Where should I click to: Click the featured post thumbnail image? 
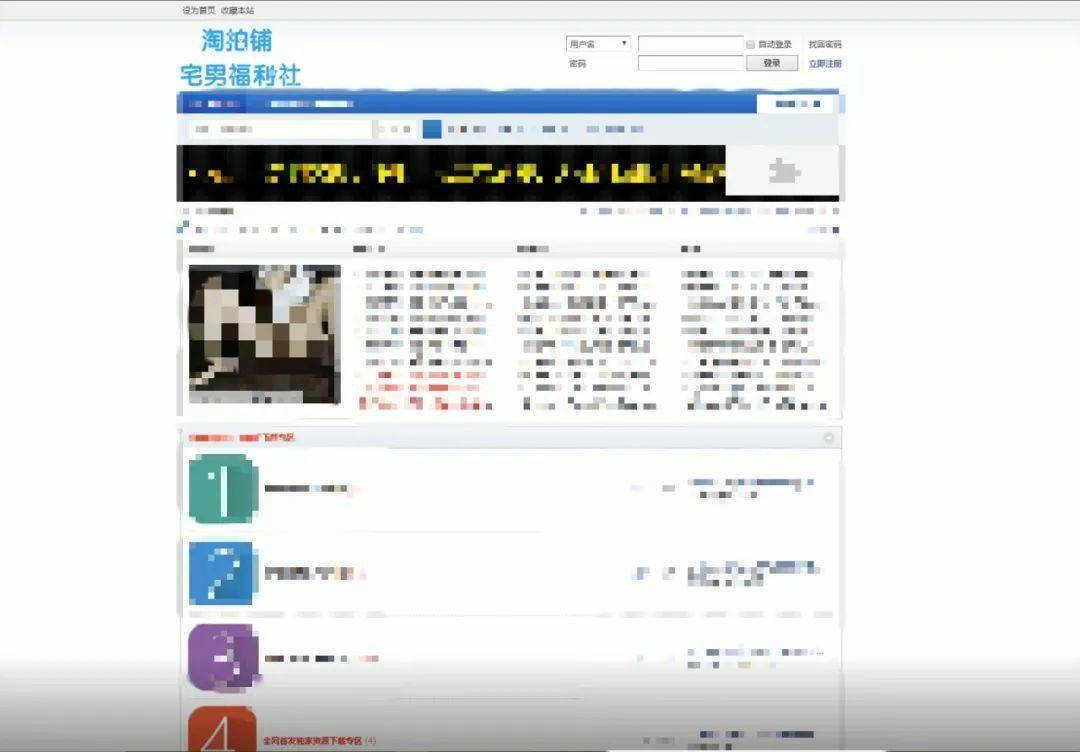coord(263,335)
